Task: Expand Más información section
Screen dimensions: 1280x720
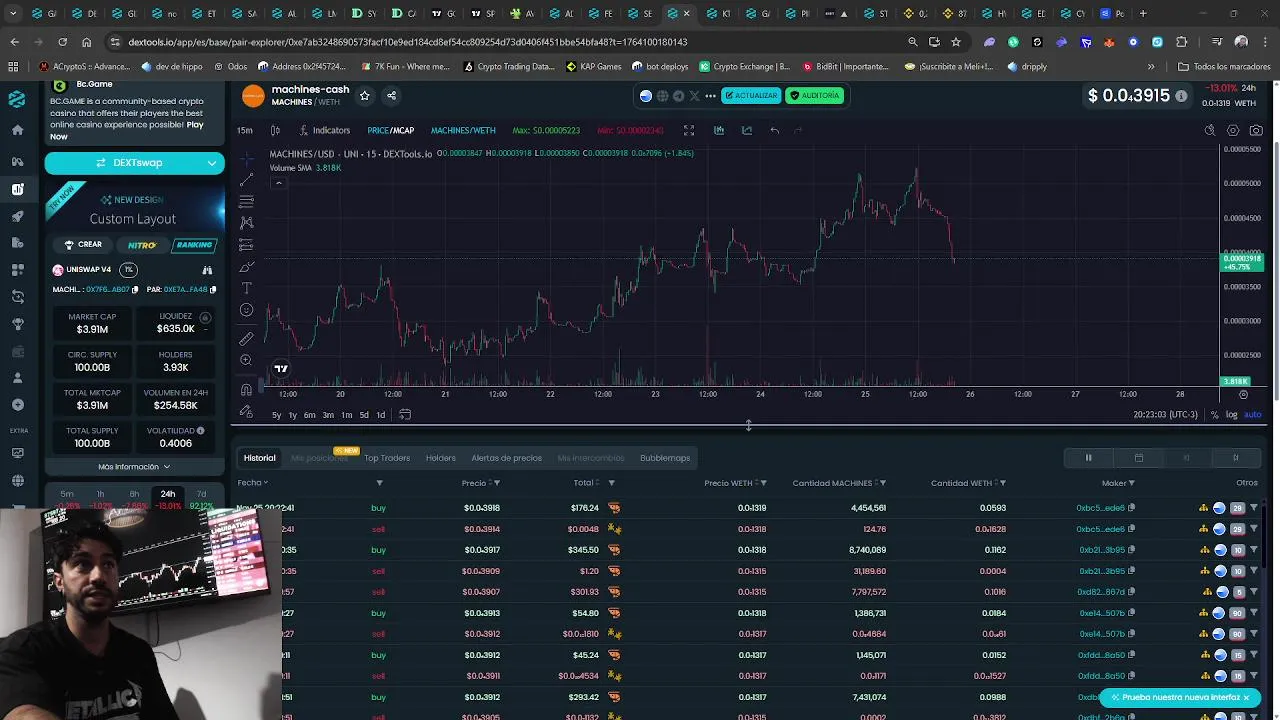Action: [x=134, y=466]
